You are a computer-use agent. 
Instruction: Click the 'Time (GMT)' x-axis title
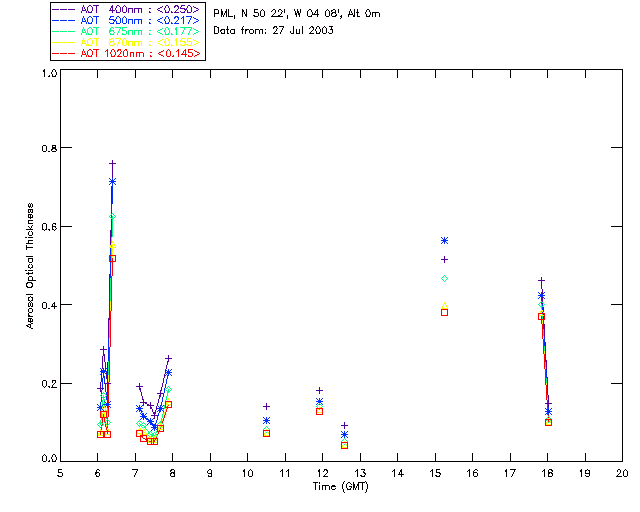pos(341,486)
